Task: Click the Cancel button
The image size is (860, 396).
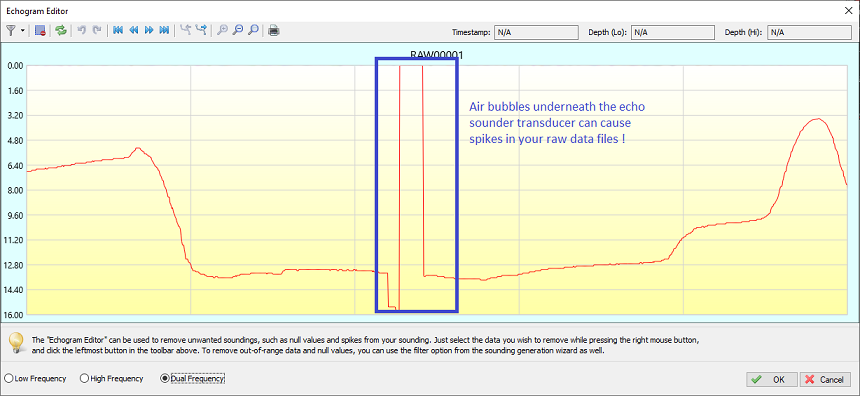Action: coord(825,380)
